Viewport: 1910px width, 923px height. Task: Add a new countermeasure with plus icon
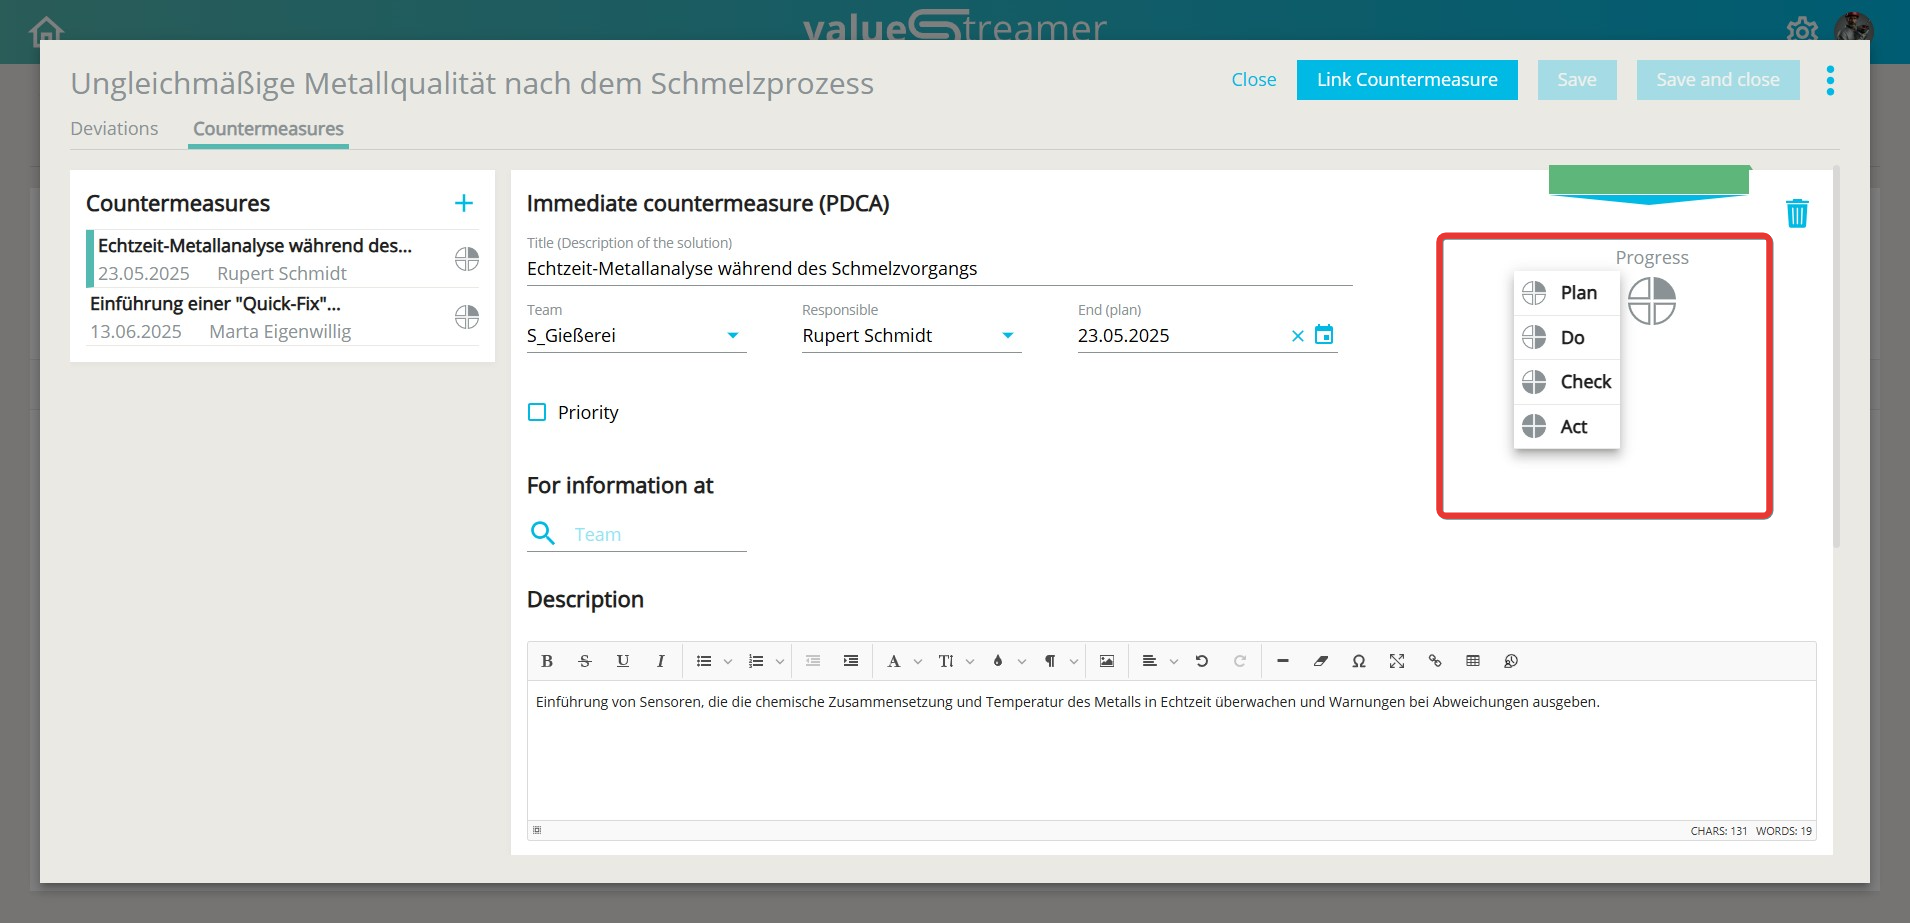(464, 203)
